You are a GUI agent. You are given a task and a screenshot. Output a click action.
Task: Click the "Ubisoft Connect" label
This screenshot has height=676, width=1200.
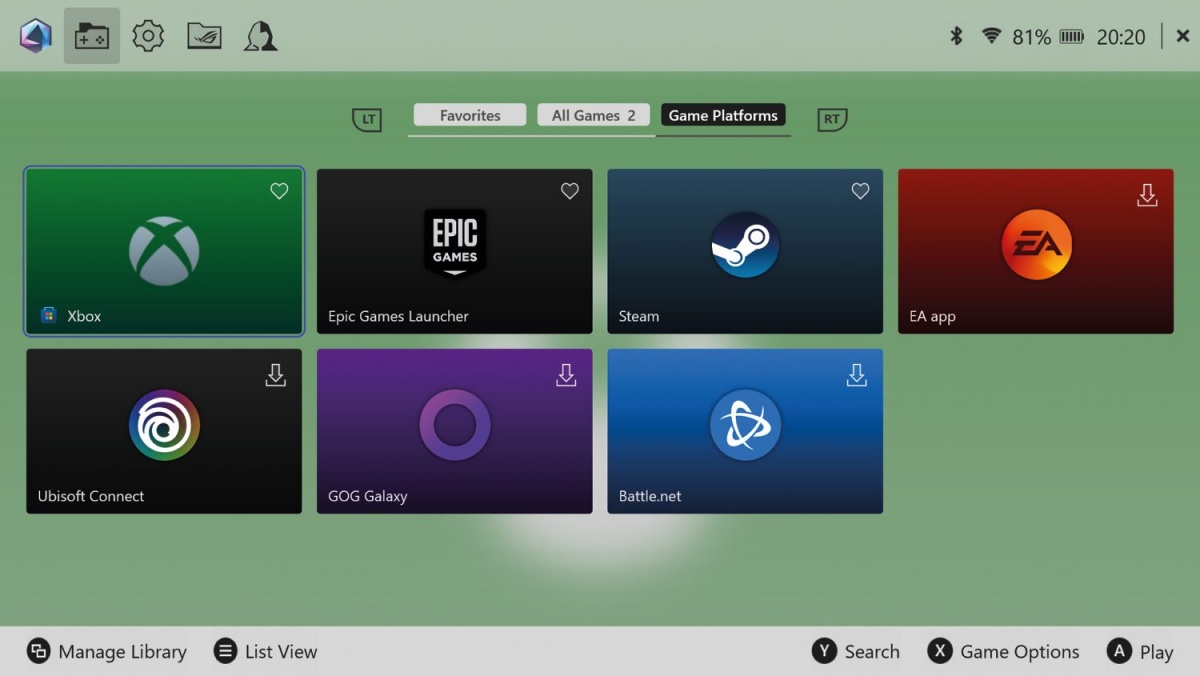click(91, 496)
